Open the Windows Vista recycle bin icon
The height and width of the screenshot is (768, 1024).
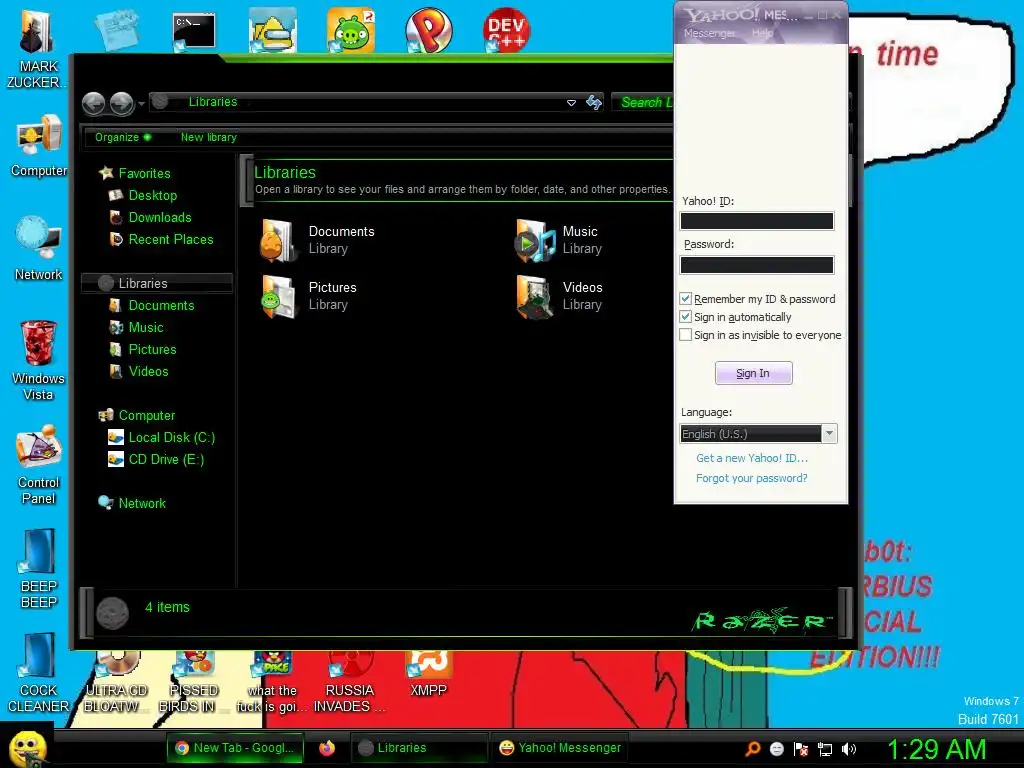click(x=38, y=360)
